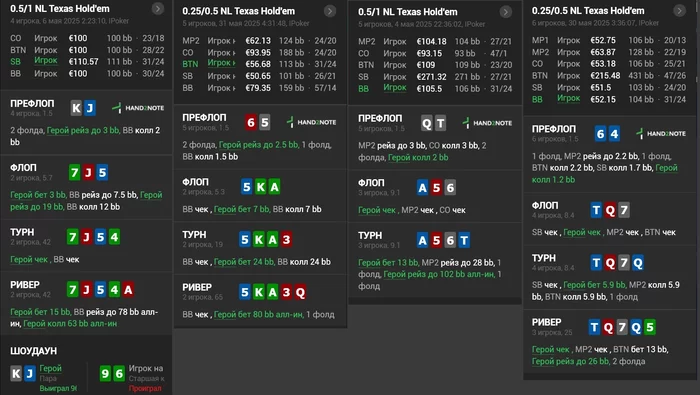Click the MP2 Игрок entry with €104.18
Image resolution: width=700 pixels, height=395 pixels.
click(x=435, y=42)
